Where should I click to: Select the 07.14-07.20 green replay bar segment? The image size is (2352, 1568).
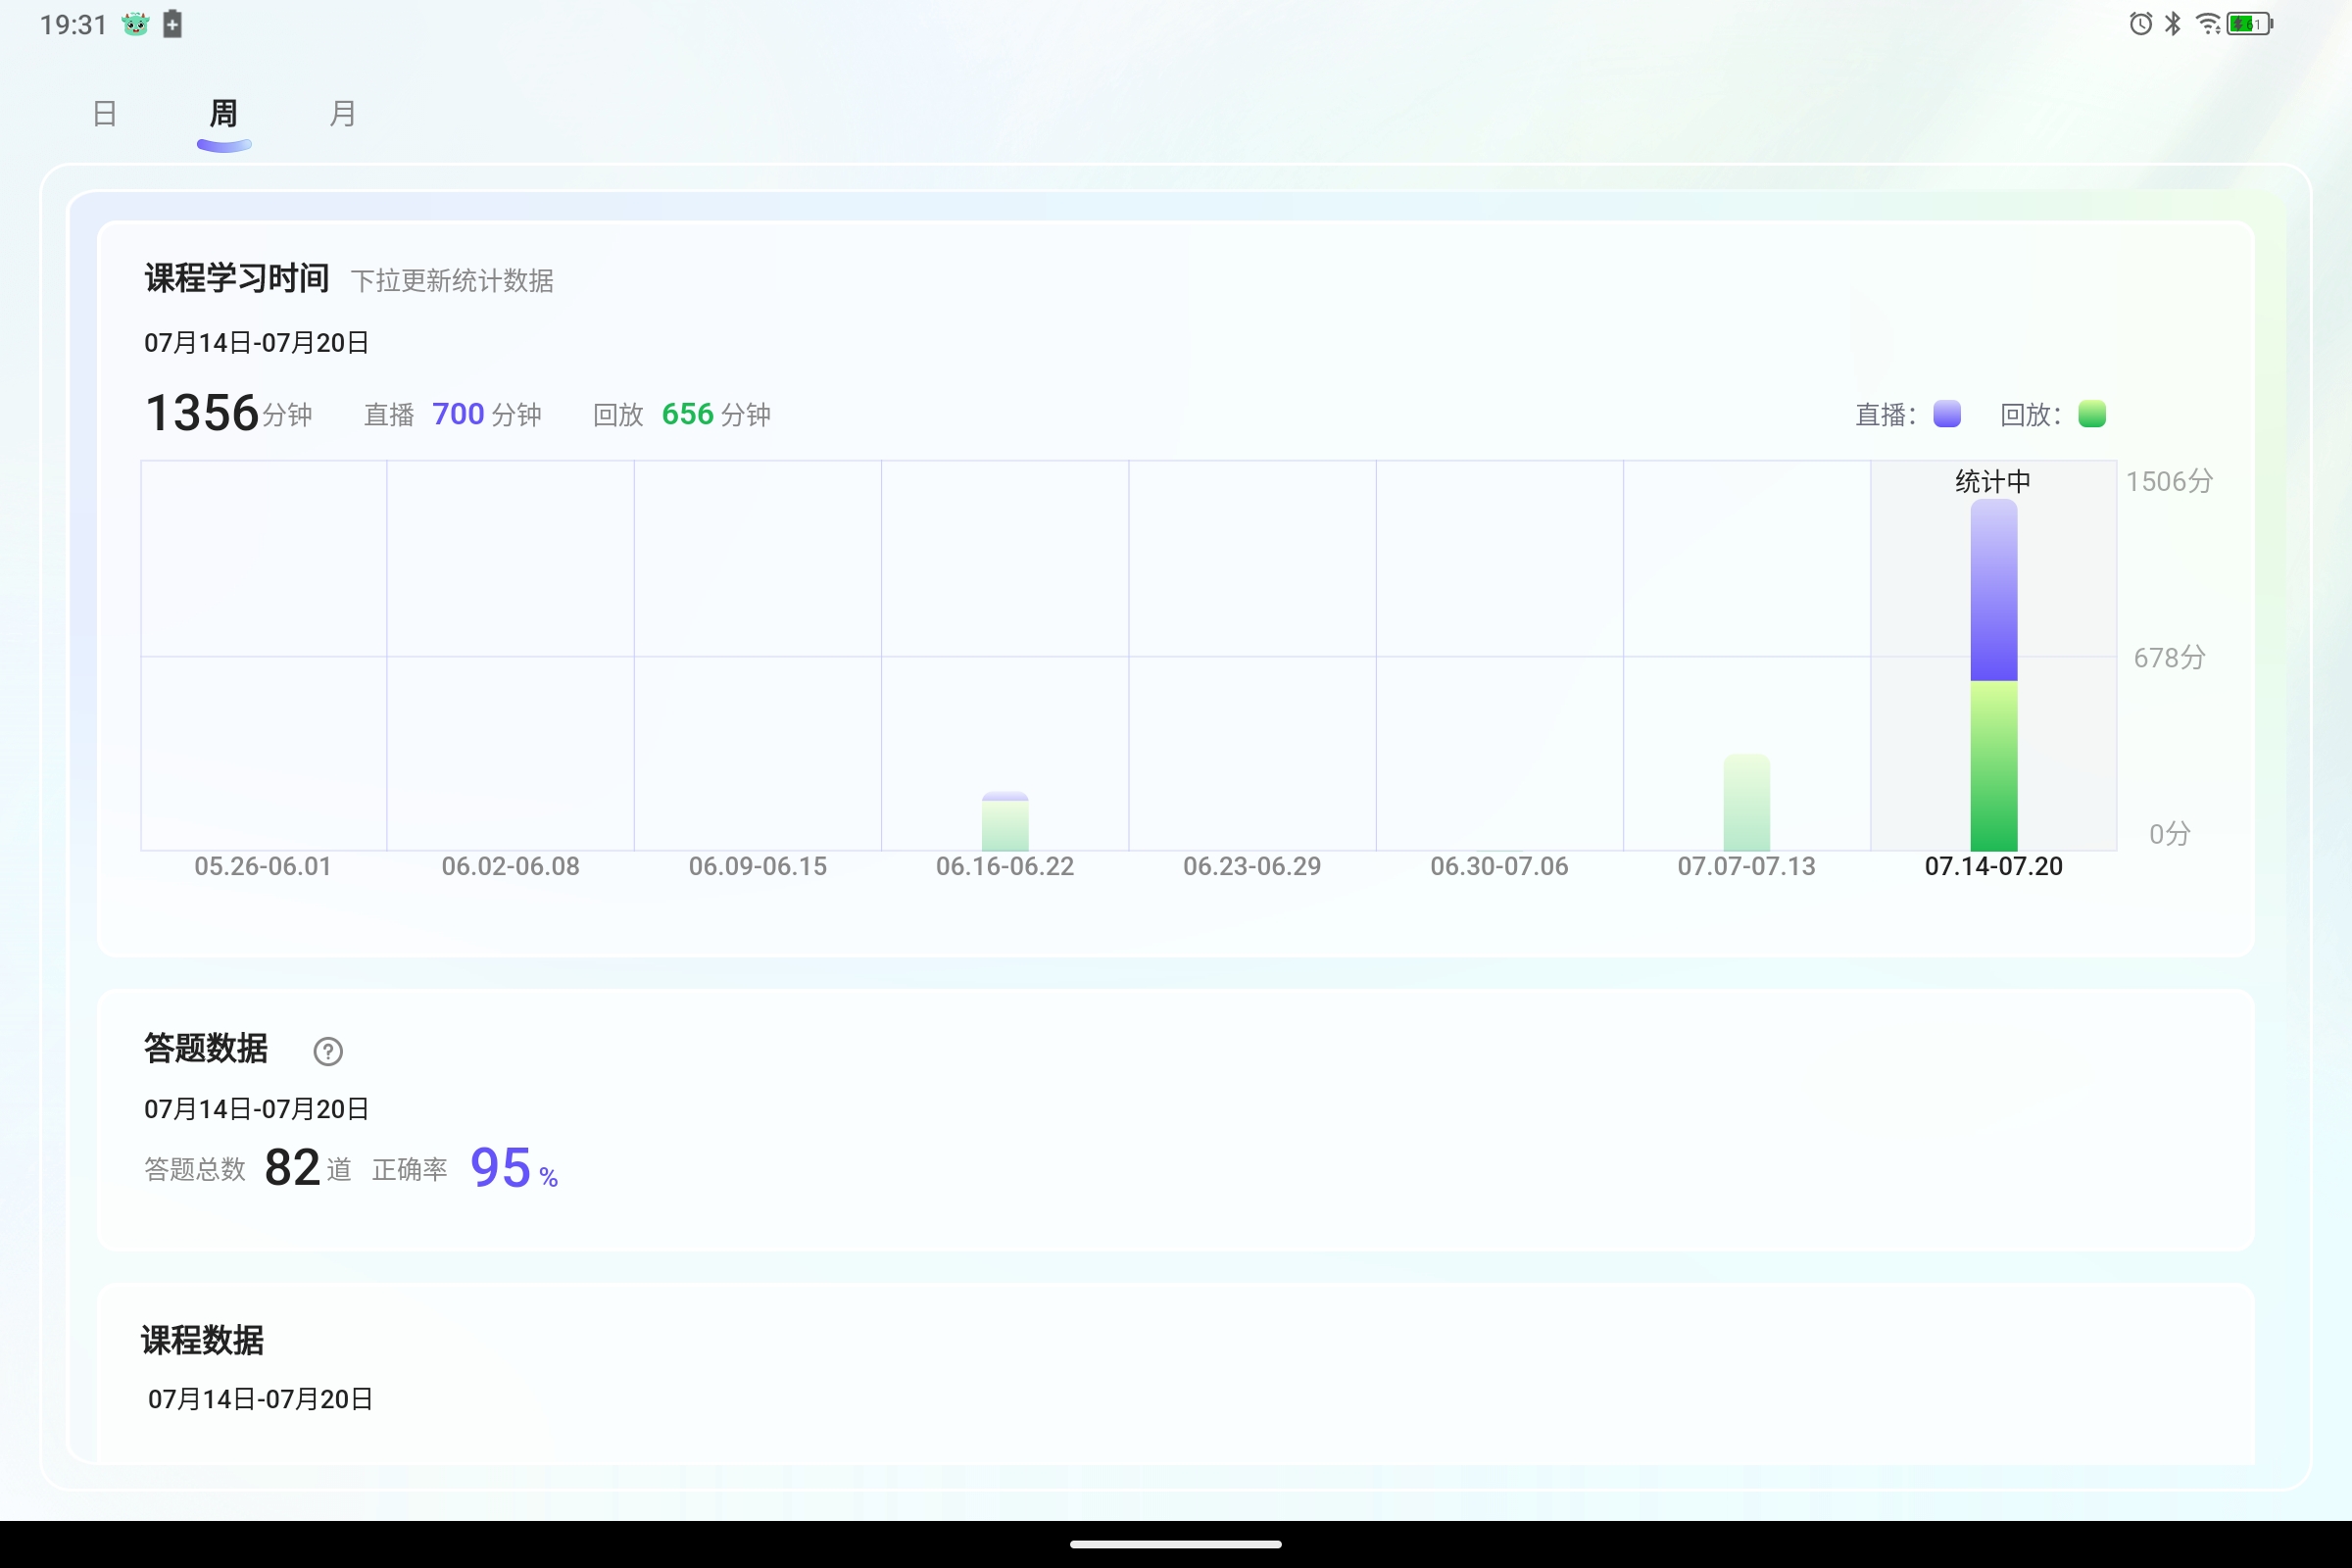pyautogui.click(x=1994, y=766)
